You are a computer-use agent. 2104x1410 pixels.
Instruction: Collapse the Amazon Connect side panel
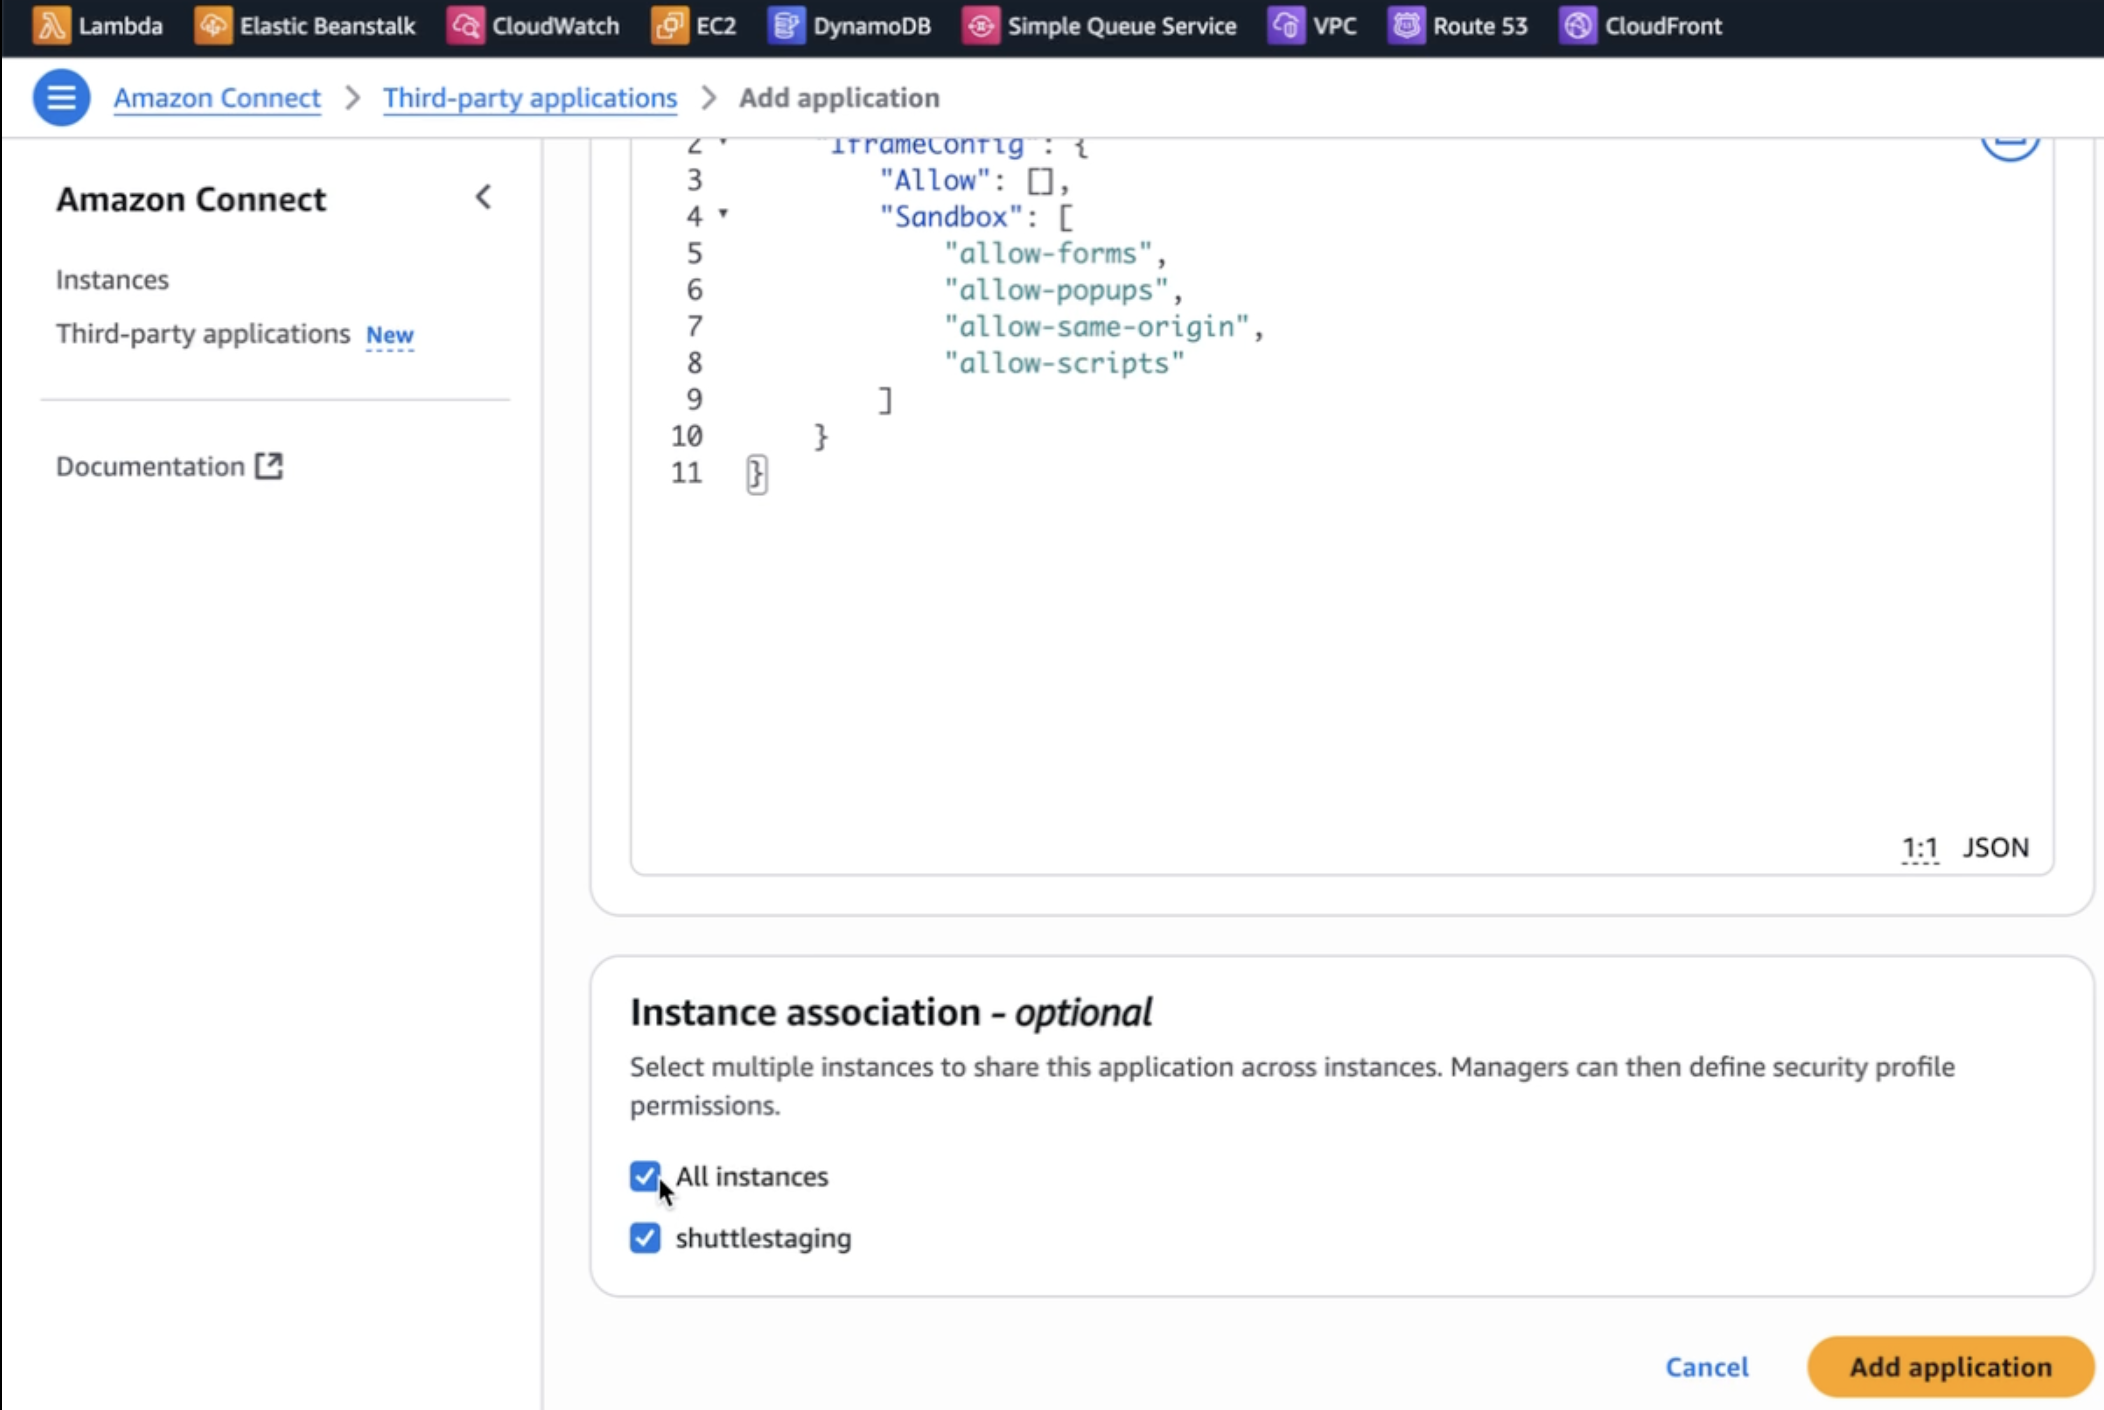(483, 198)
